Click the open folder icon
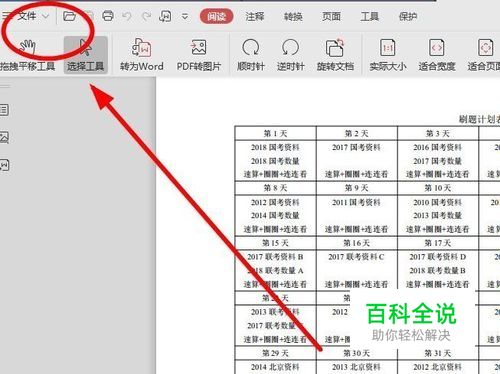The image size is (500, 374). pyautogui.click(x=69, y=16)
